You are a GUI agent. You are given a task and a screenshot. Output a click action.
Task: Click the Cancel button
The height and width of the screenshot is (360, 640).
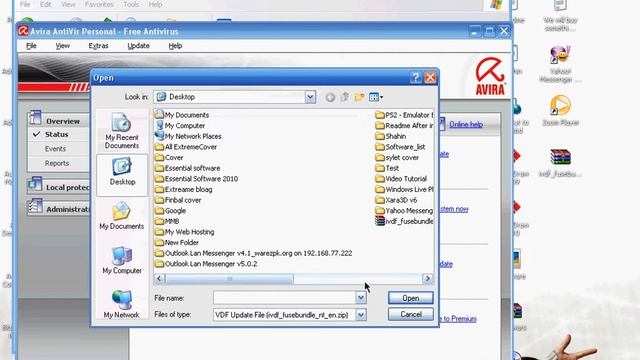click(x=411, y=314)
